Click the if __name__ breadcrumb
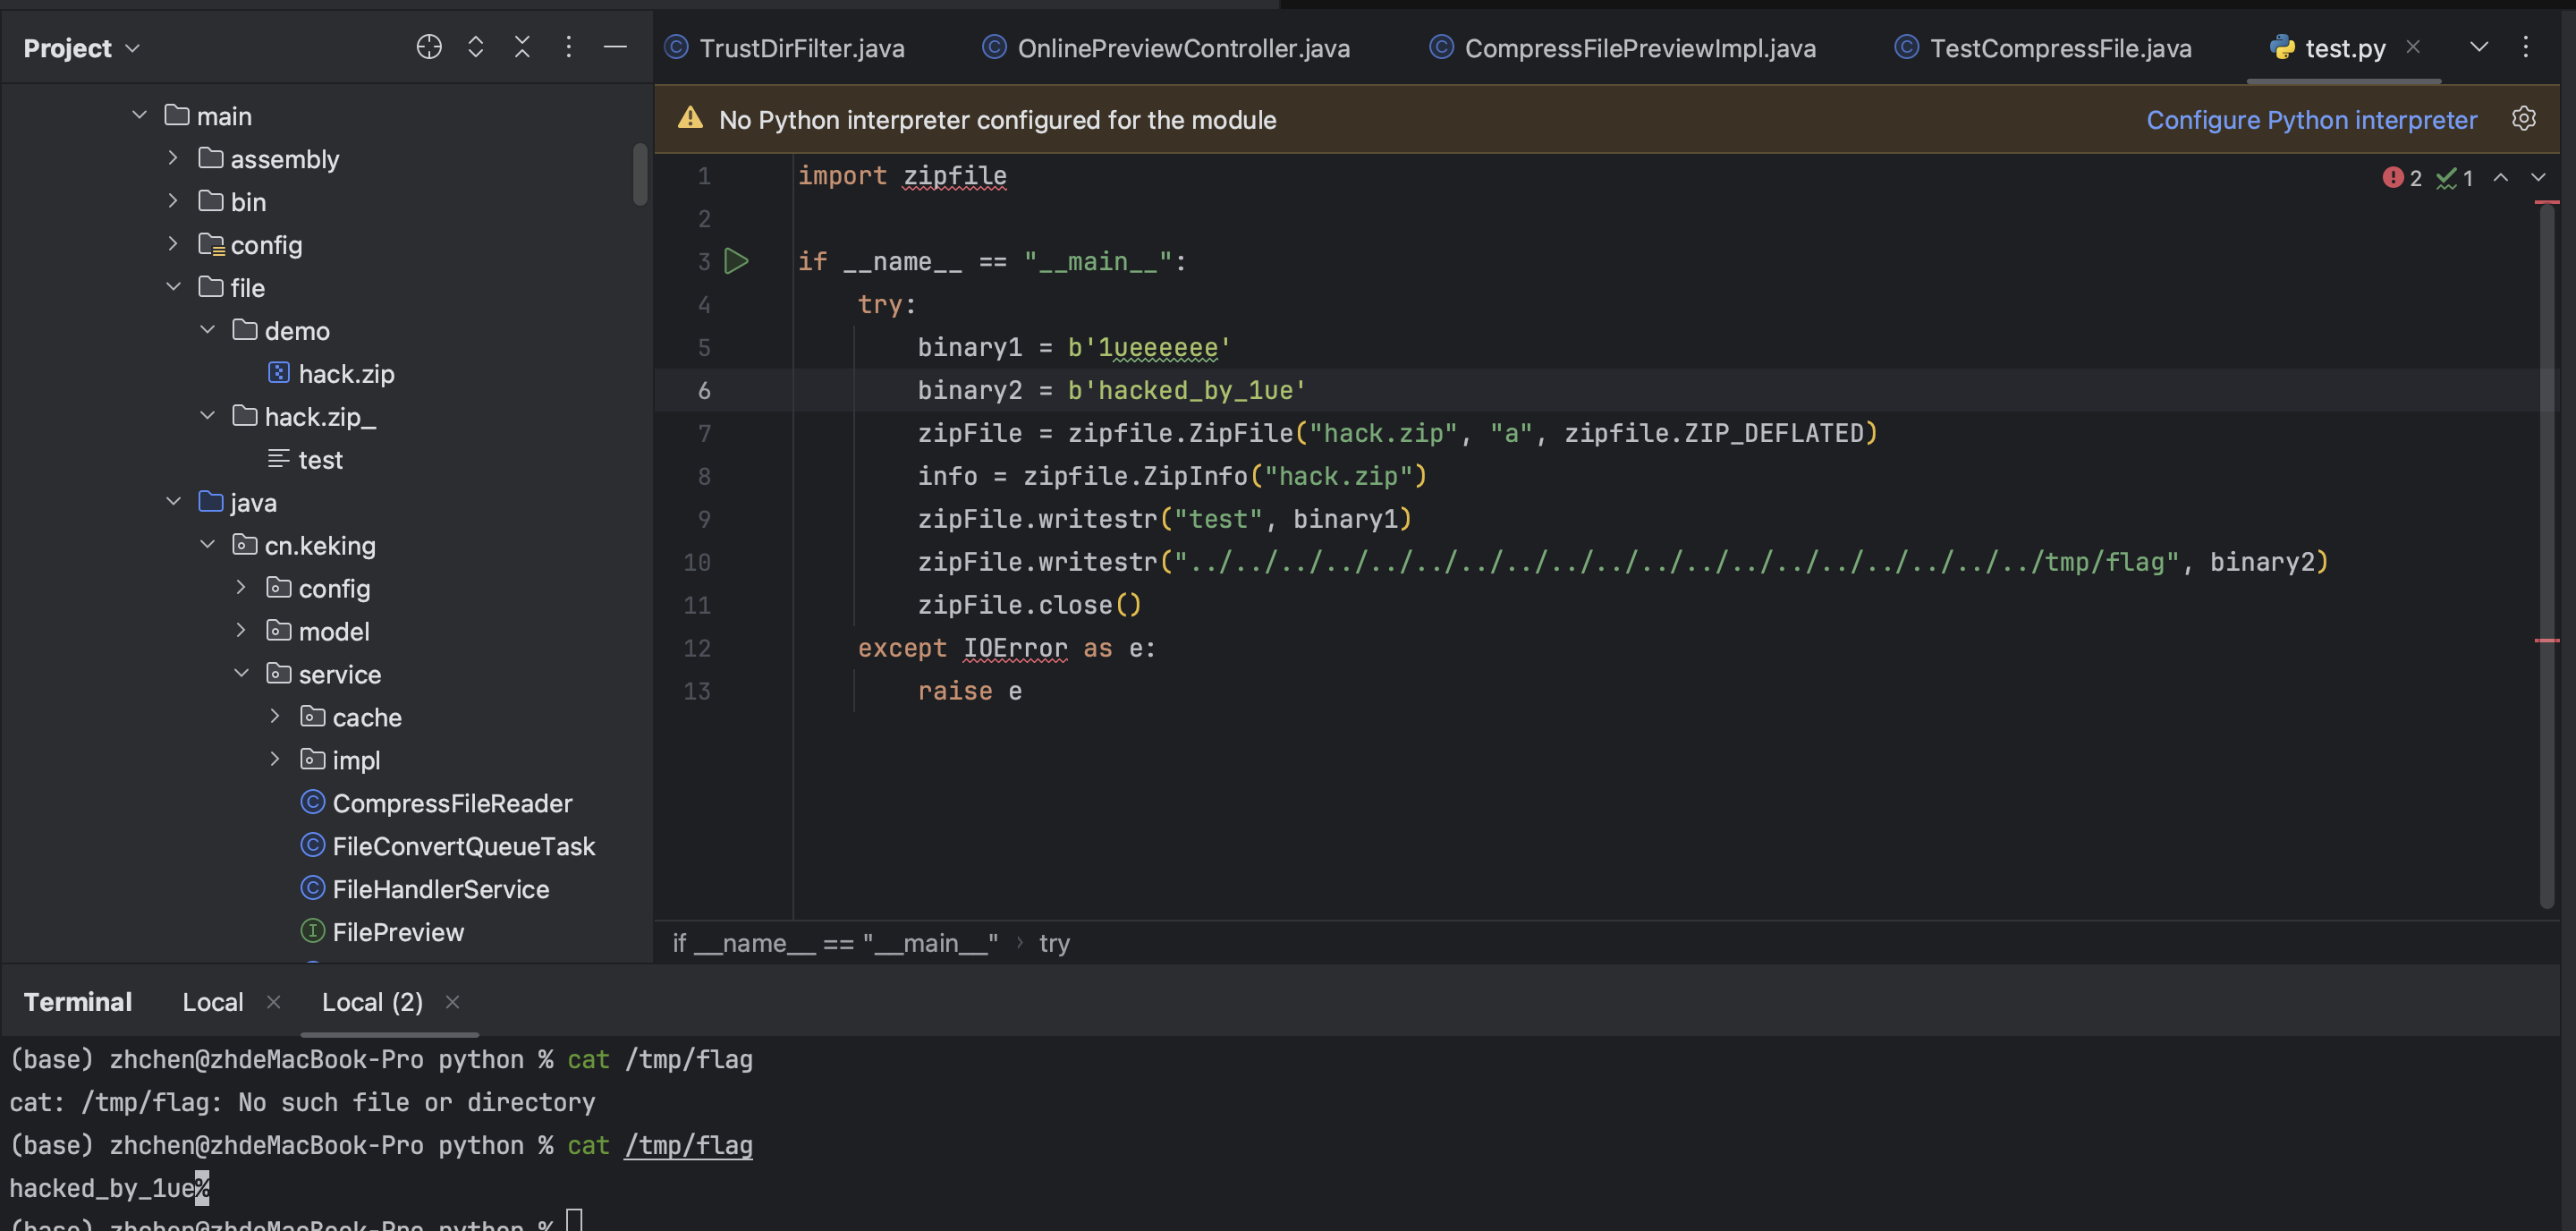2576x1231 pixels. tap(835, 943)
